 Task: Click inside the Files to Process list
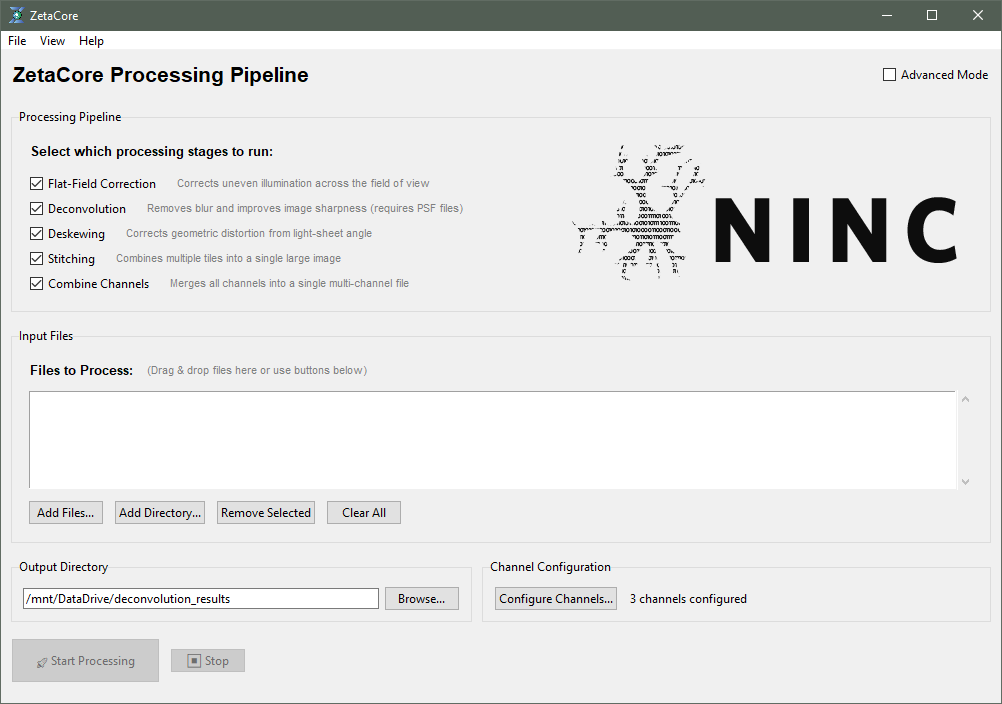pos(490,440)
